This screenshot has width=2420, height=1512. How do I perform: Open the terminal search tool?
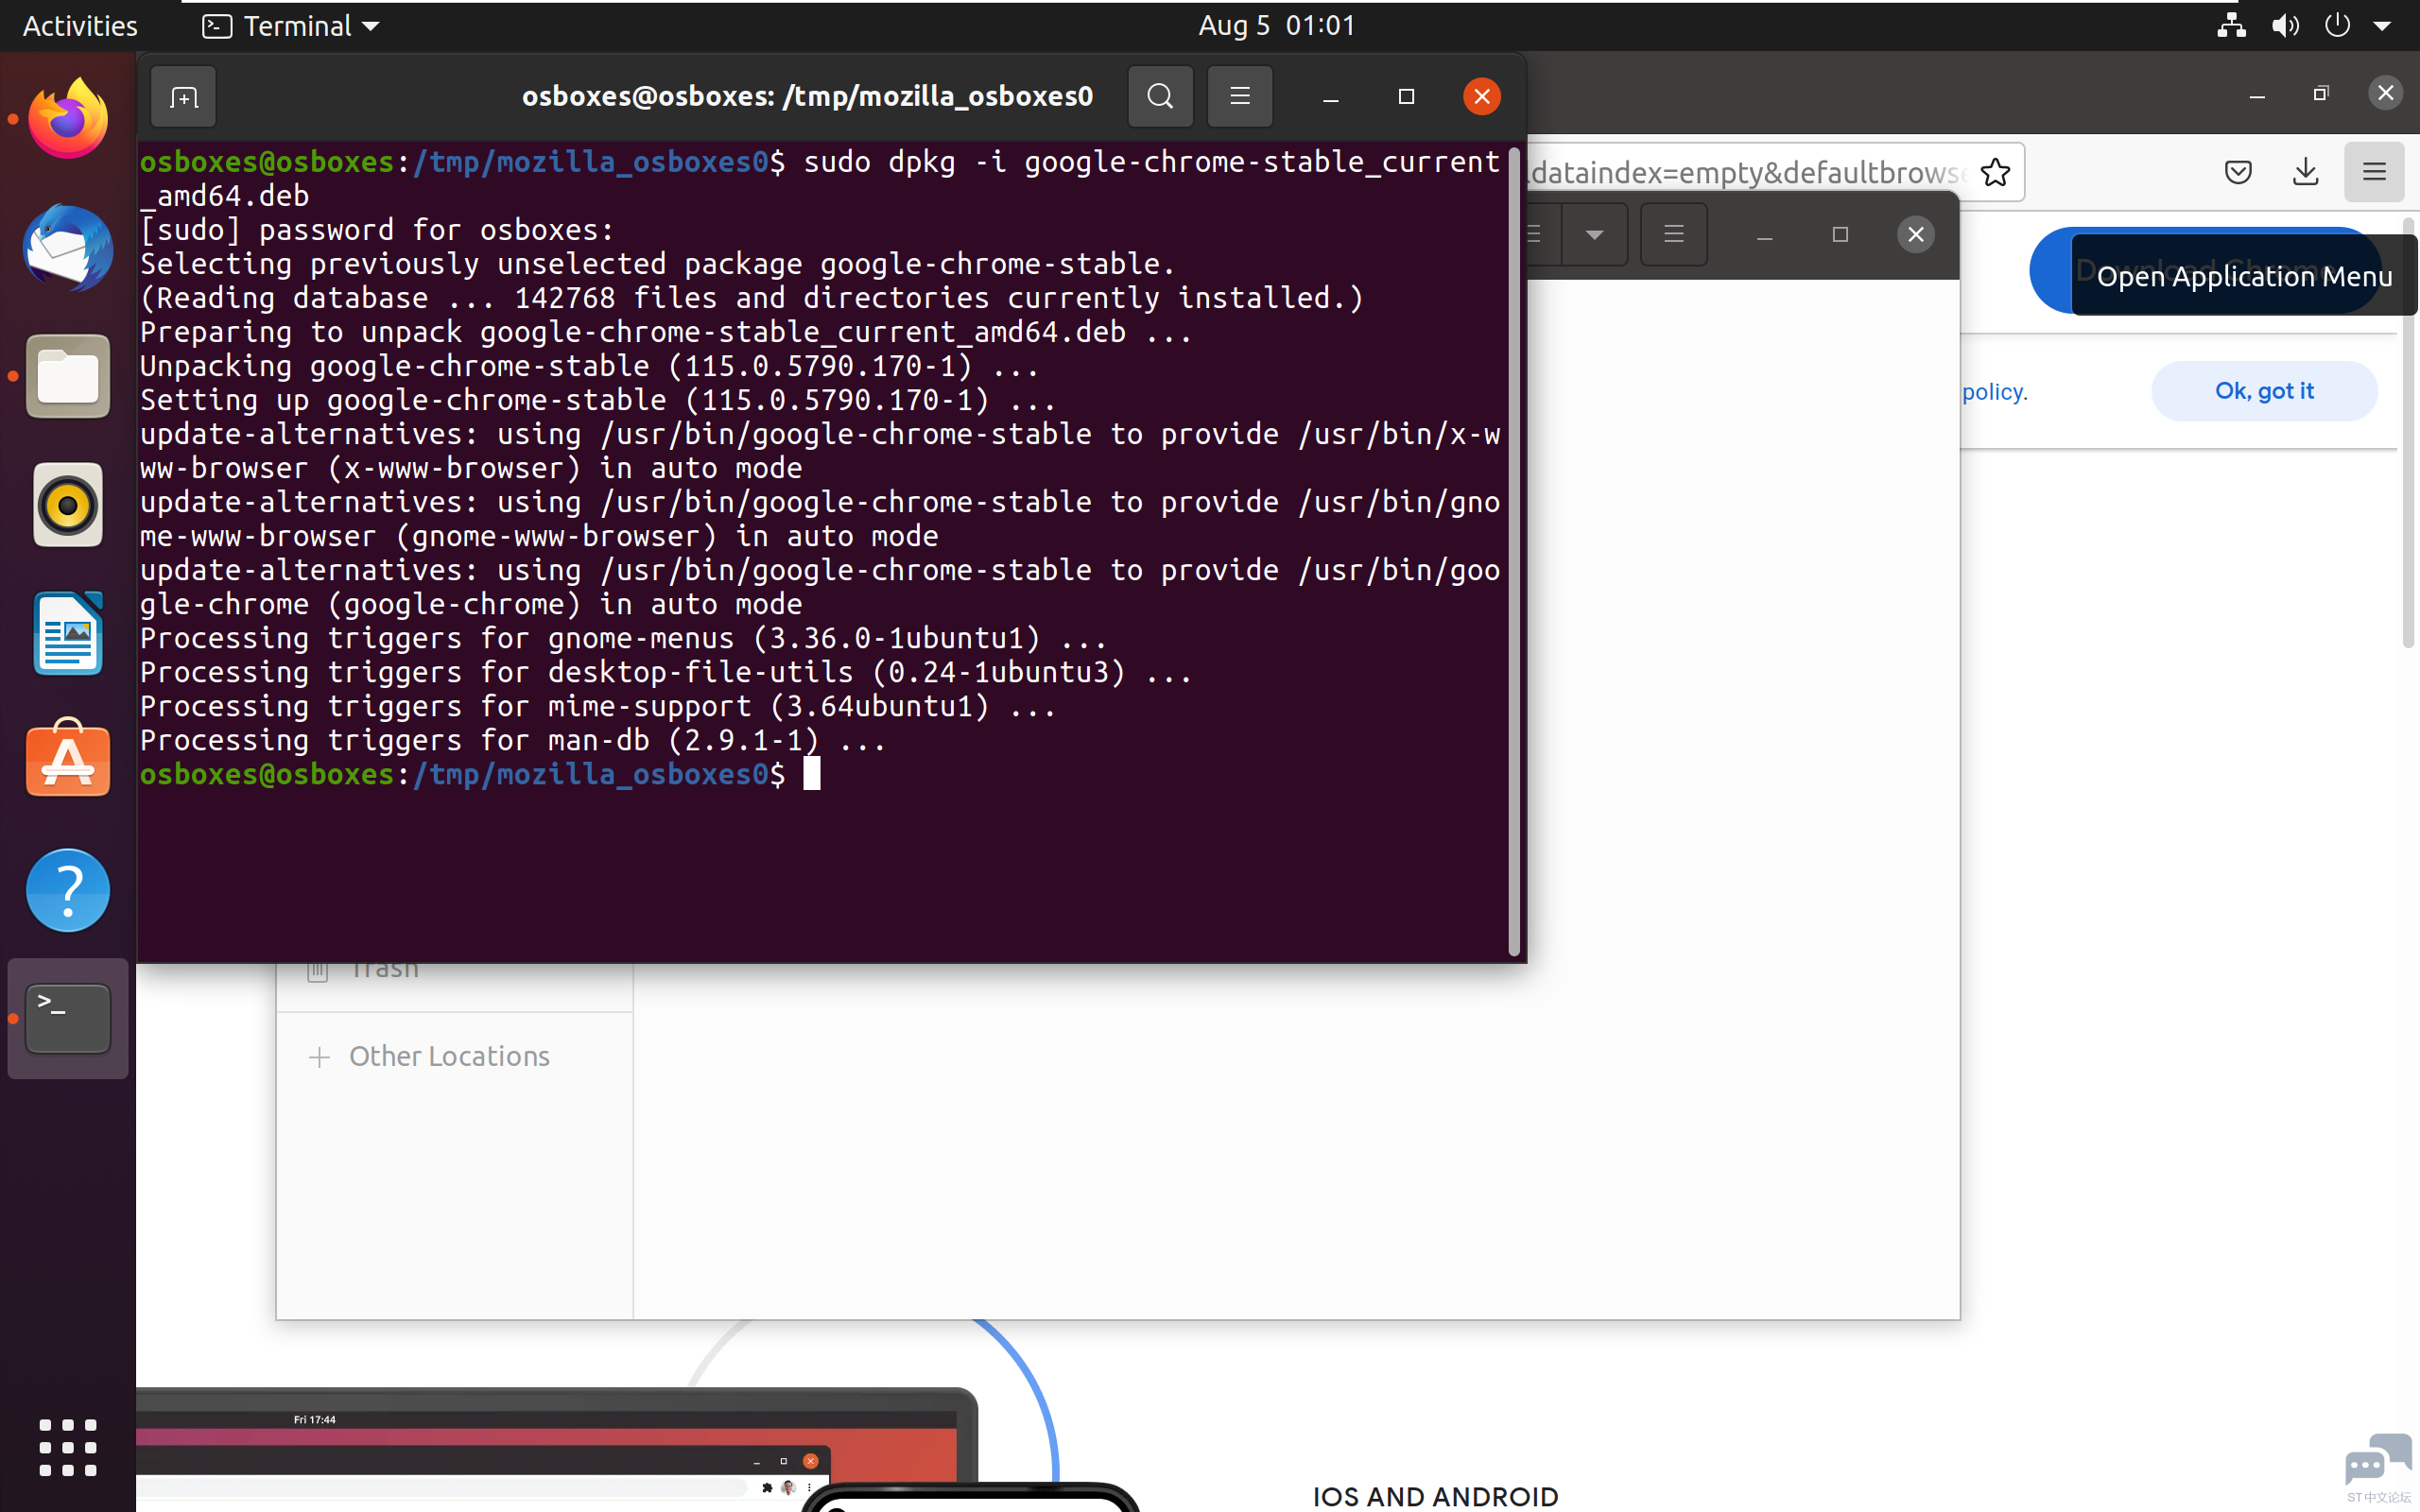1160,97
